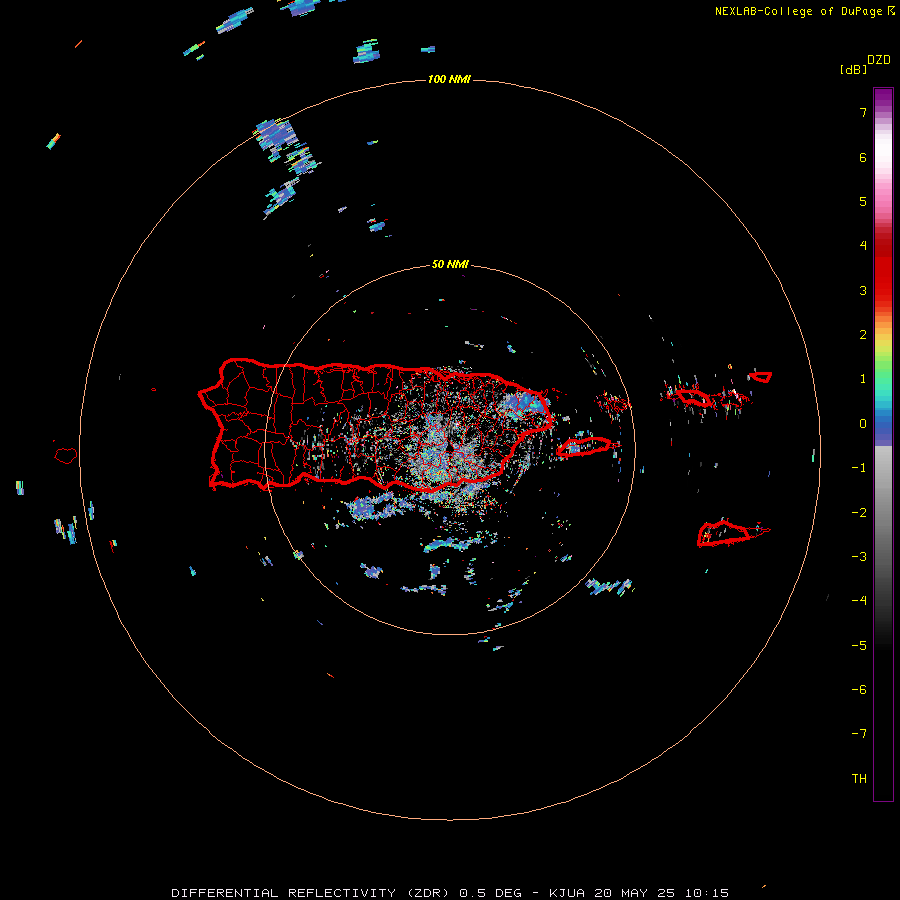This screenshot has width=900, height=900.
Task: Click the 1 value on the color scale
Action: tap(863, 379)
